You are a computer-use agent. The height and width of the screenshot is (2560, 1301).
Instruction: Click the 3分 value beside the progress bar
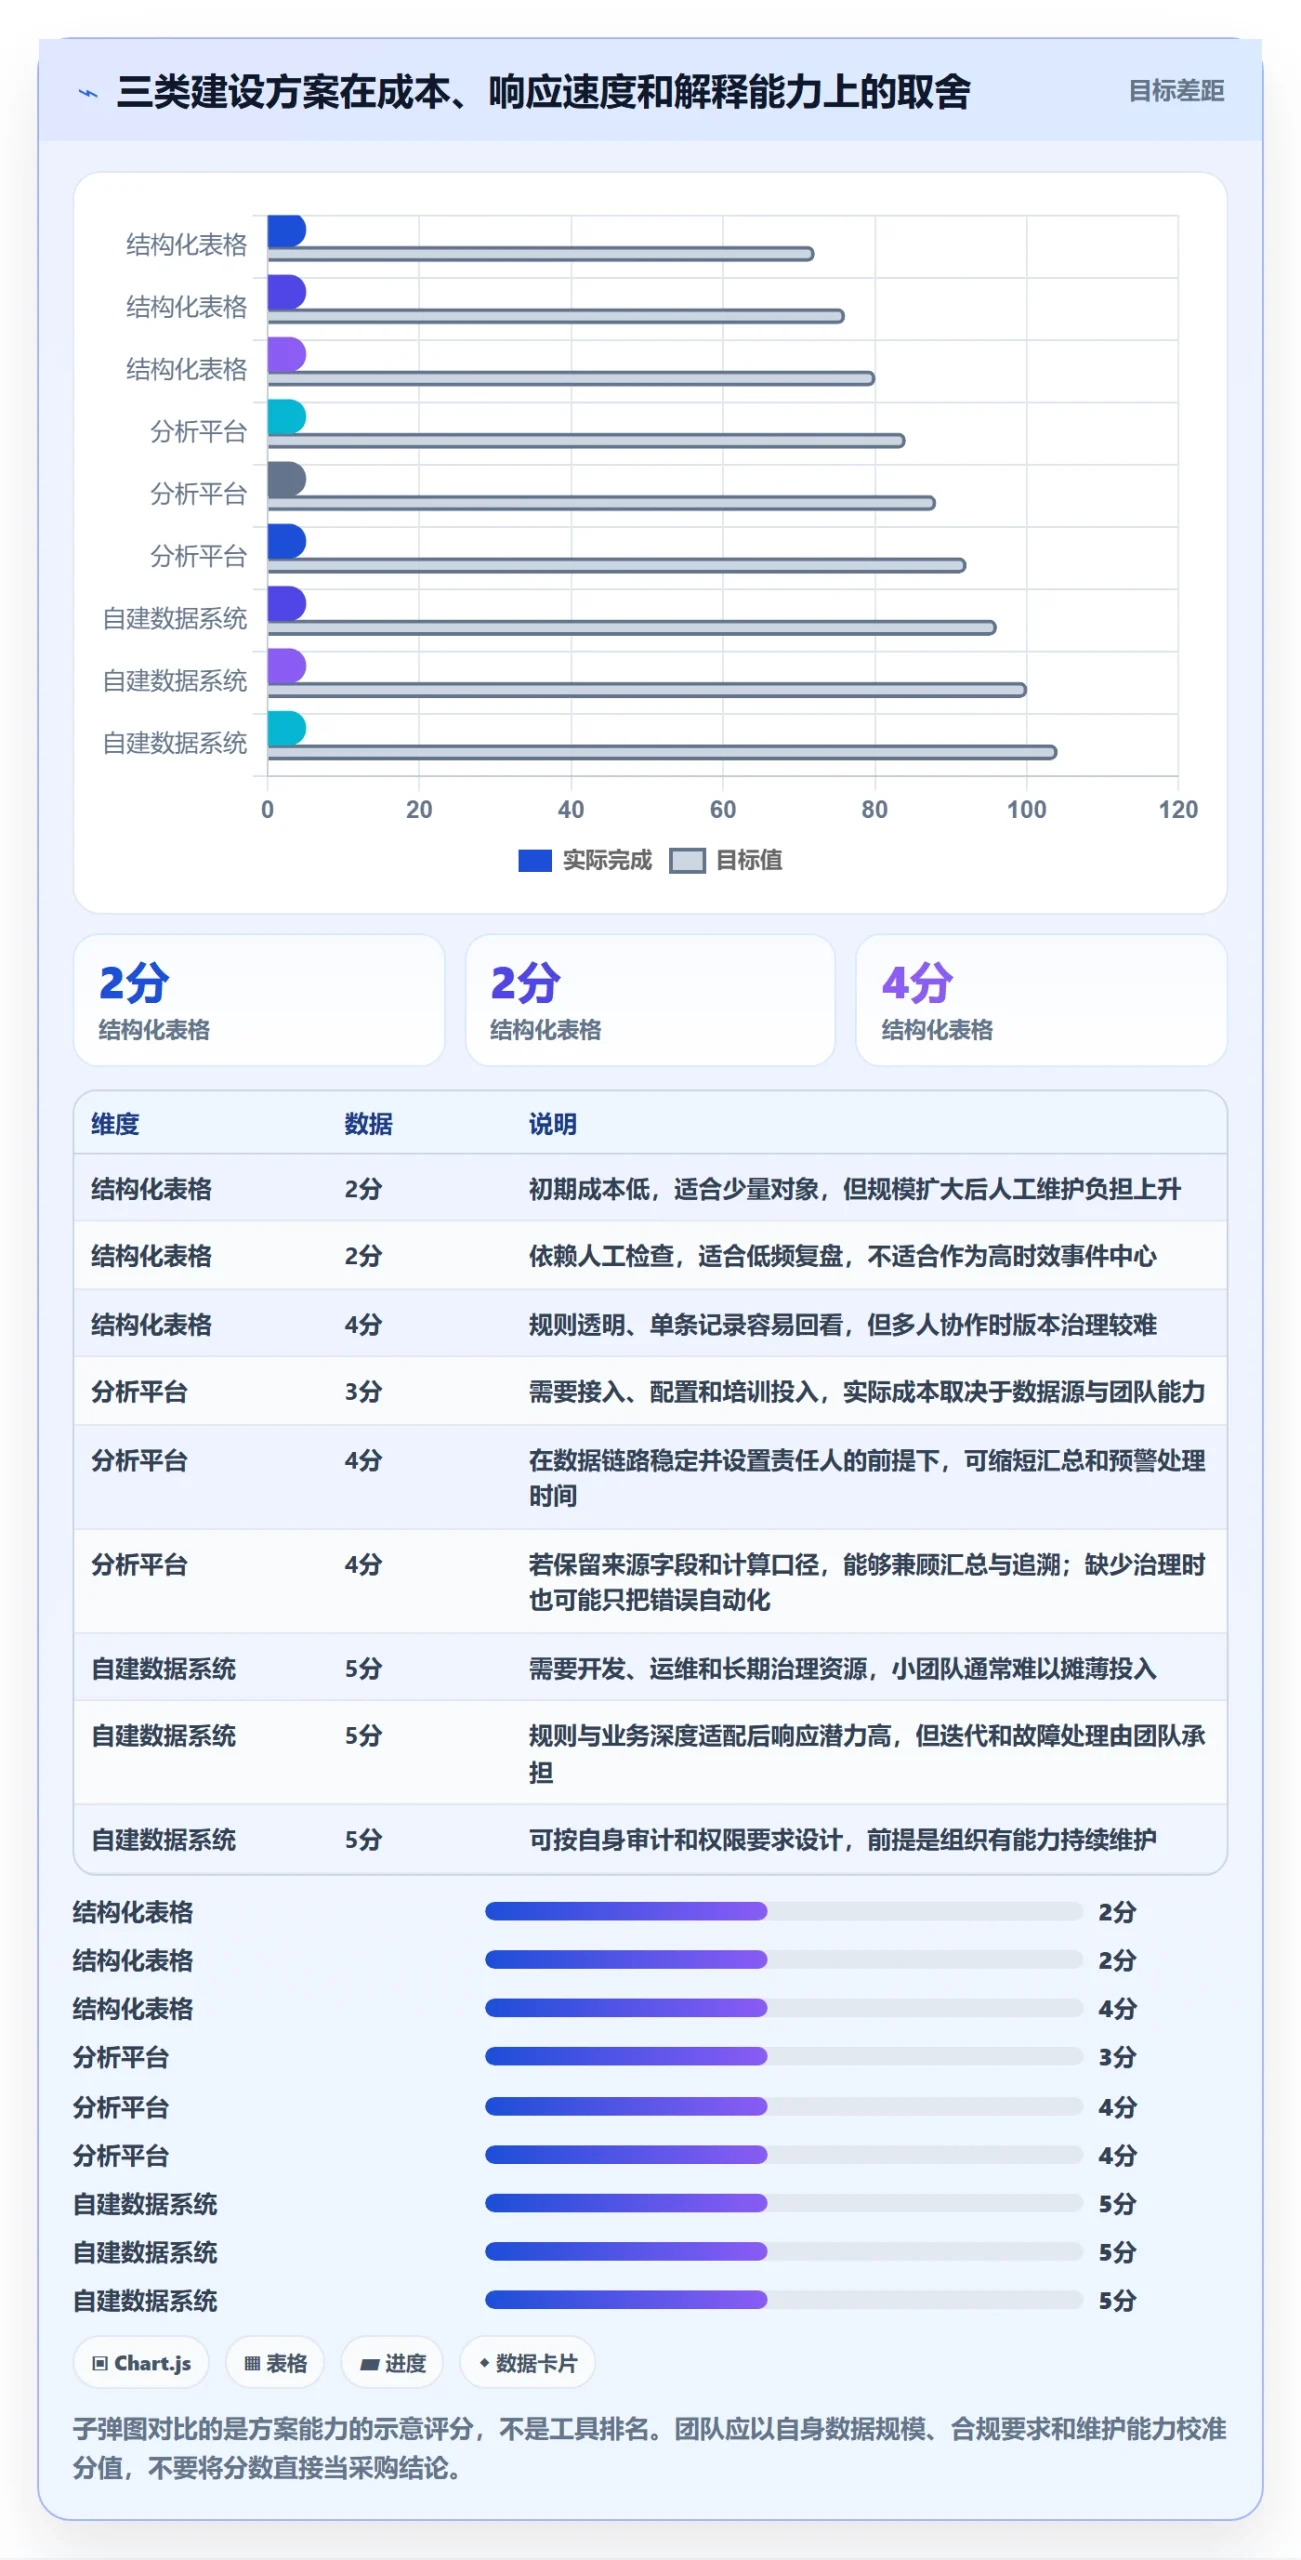point(1117,2057)
